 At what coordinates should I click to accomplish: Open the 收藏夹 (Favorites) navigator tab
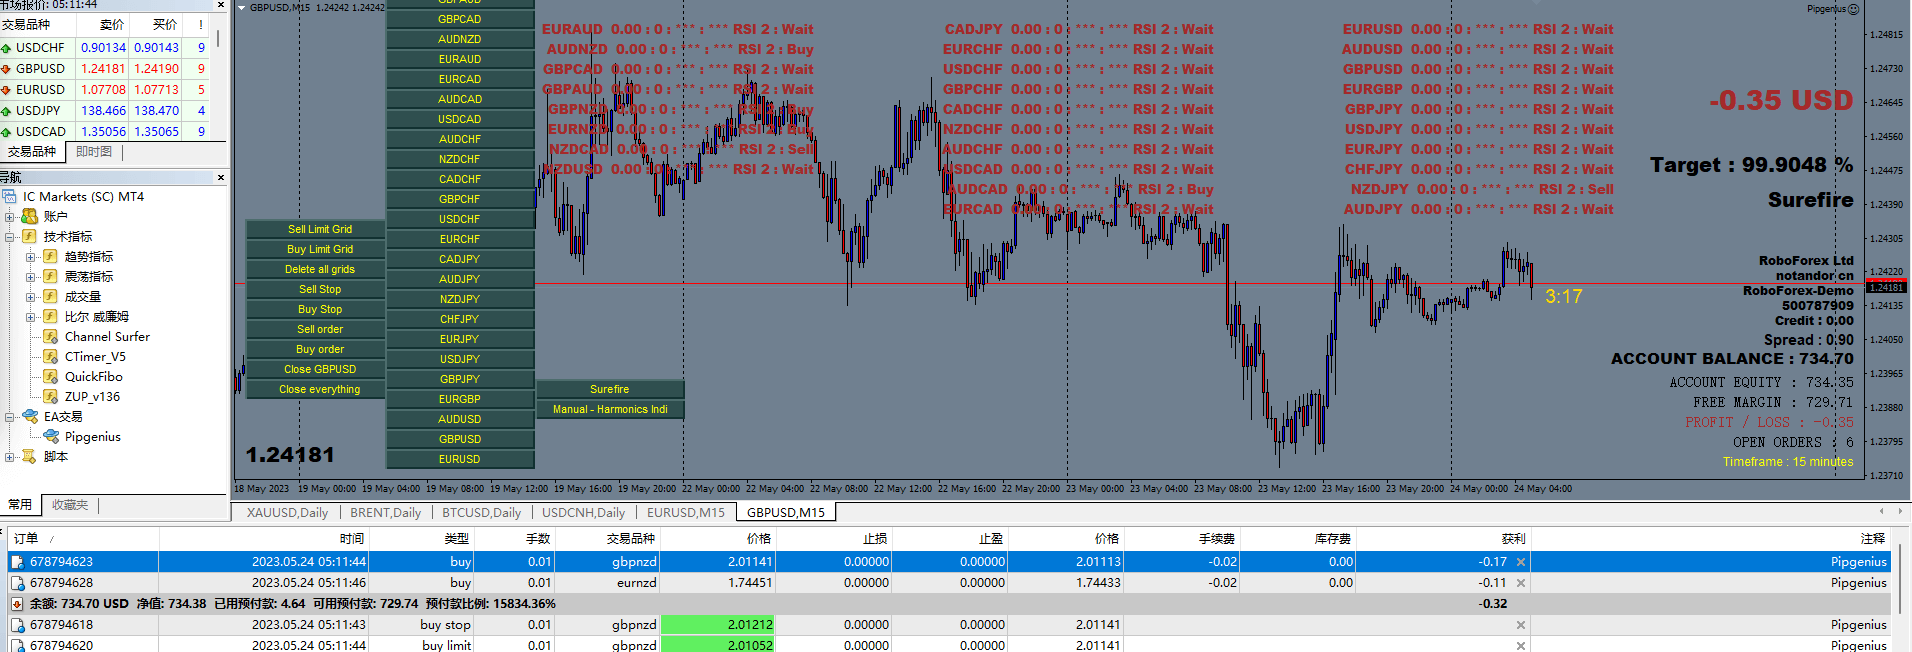tap(70, 505)
